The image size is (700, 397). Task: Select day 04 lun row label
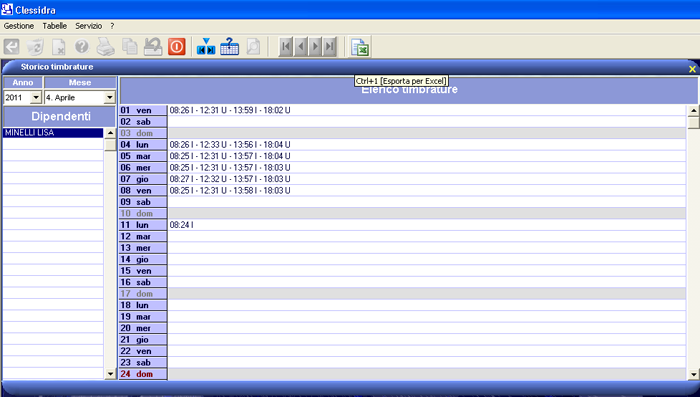[143, 145]
